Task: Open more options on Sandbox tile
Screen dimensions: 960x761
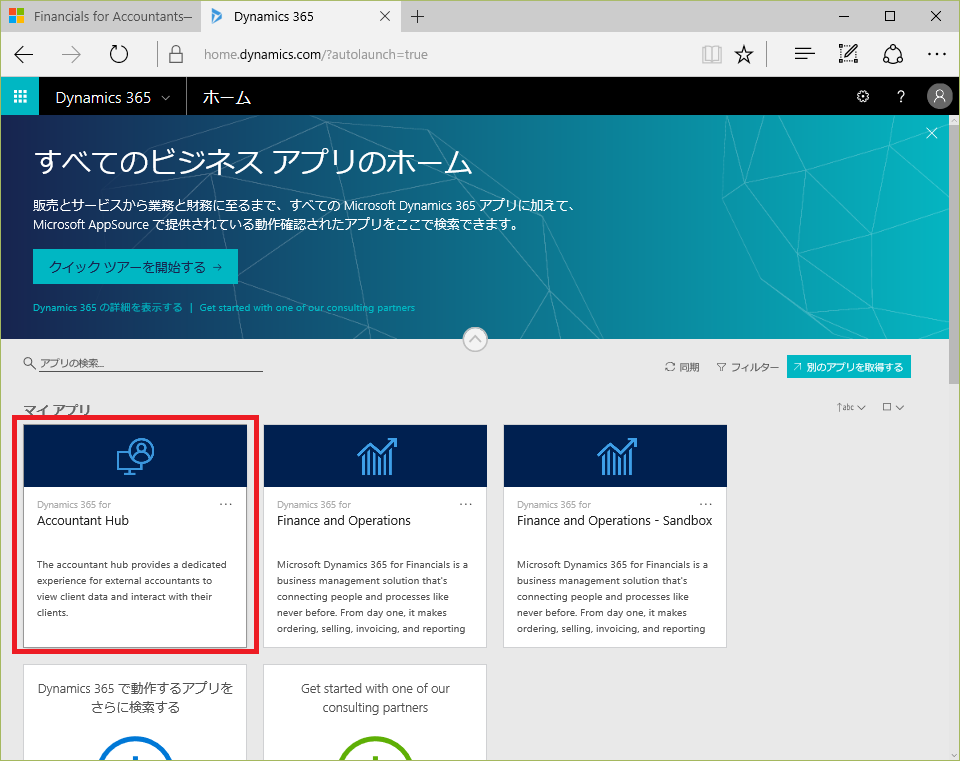Action: click(705, 504)
